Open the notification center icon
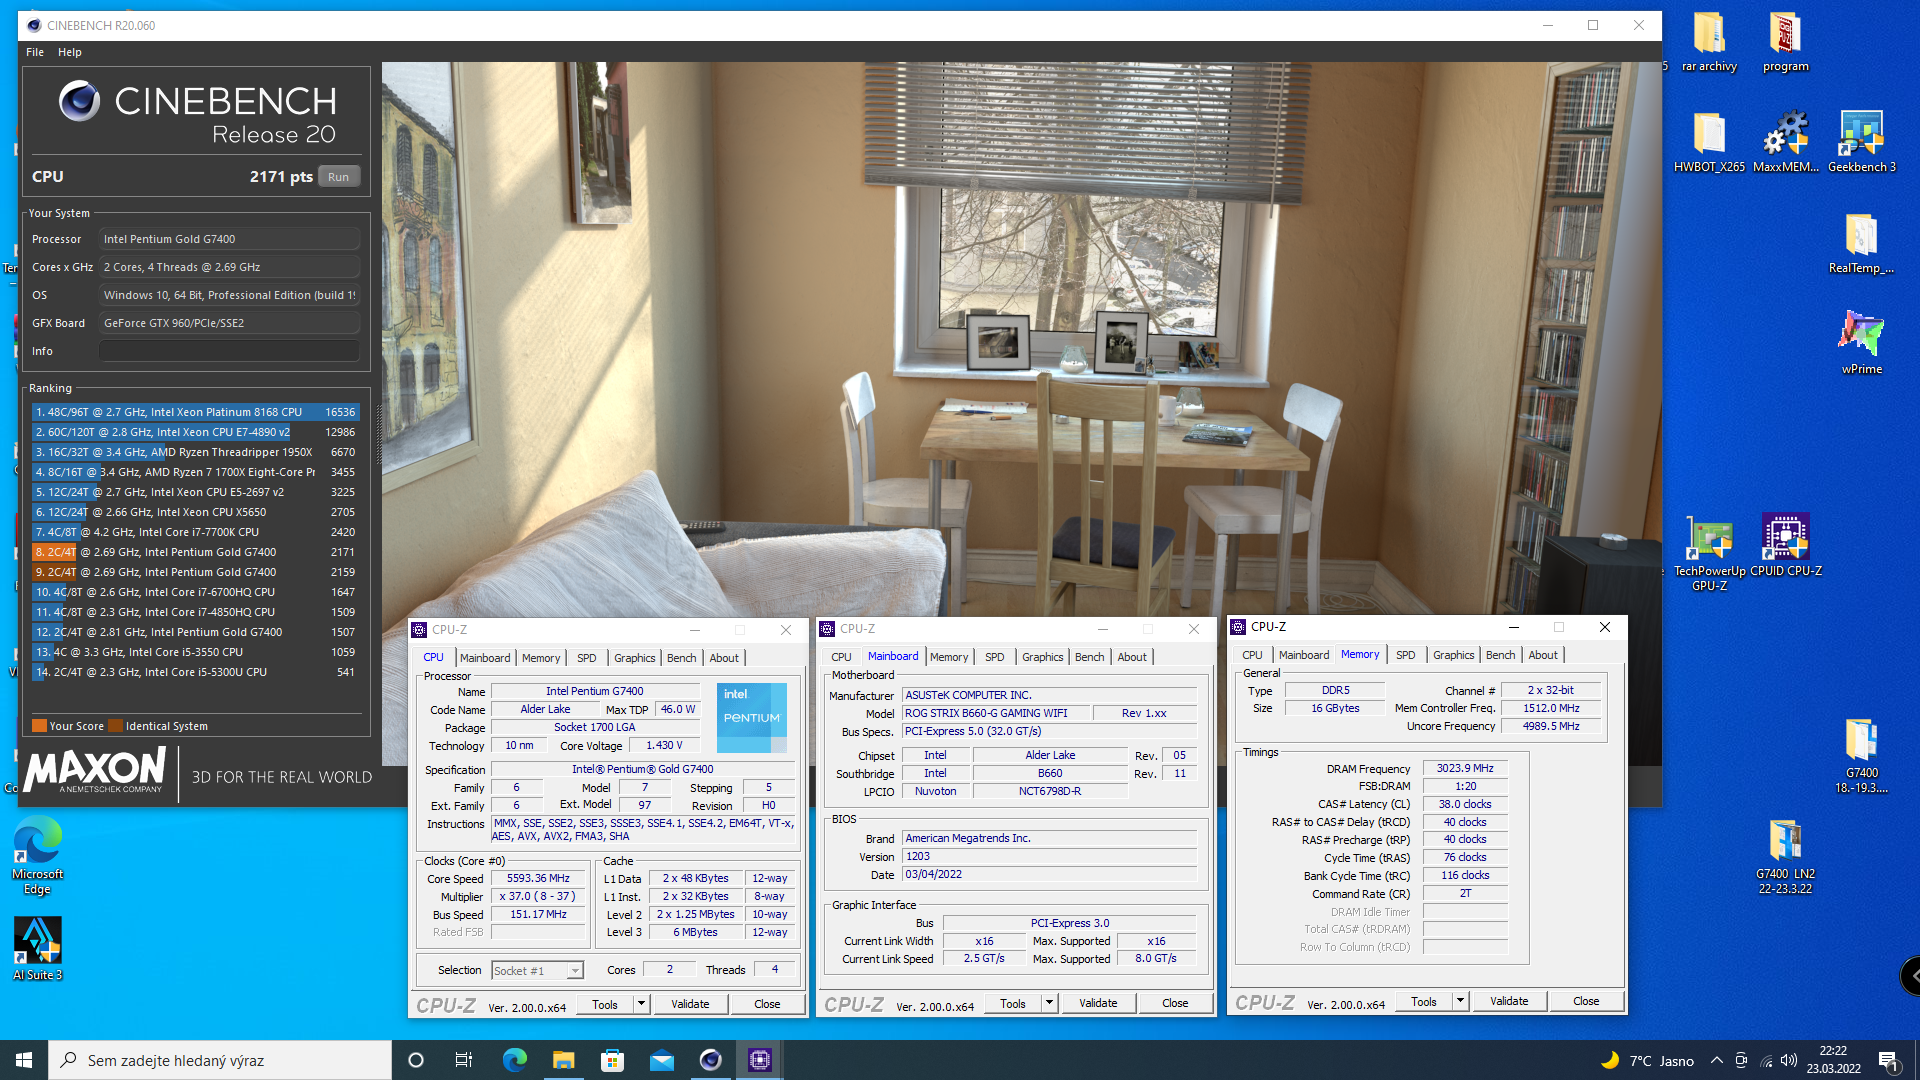Viewport: 1920px width, 1080px height. [1888, 1060]
